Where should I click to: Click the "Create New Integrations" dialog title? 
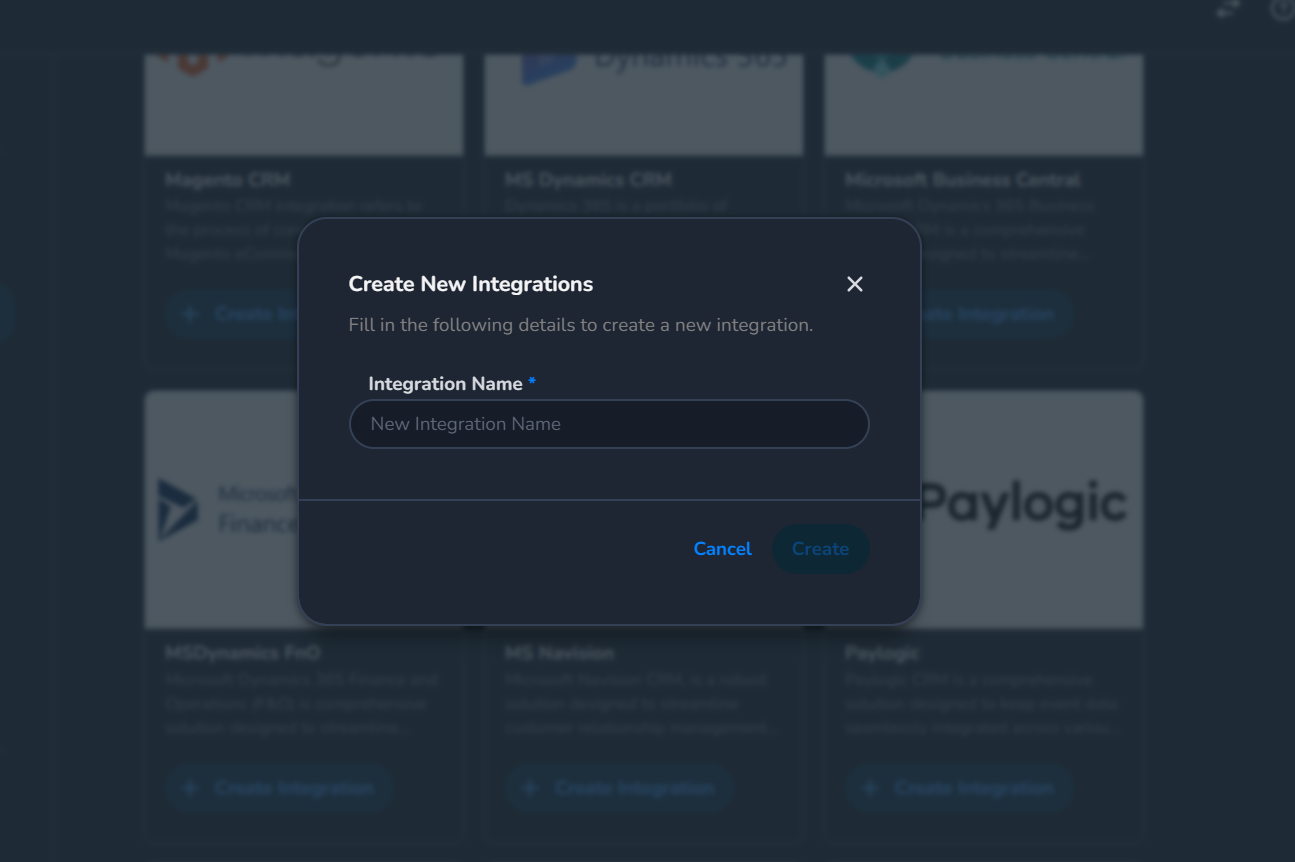471,284
